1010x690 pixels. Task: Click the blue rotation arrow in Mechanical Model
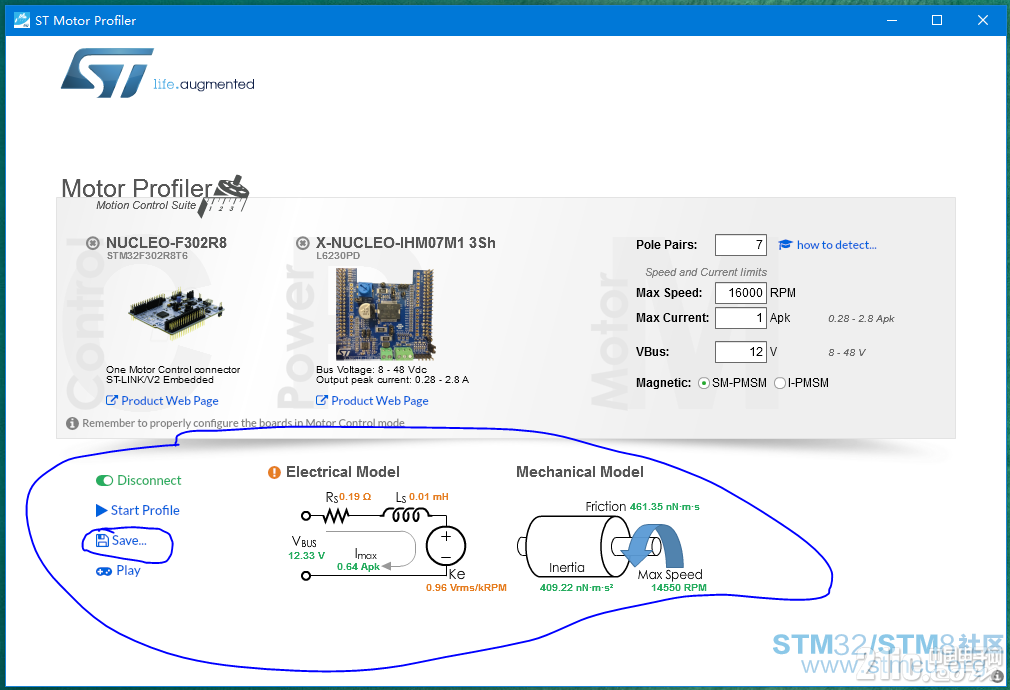[653, 546]
